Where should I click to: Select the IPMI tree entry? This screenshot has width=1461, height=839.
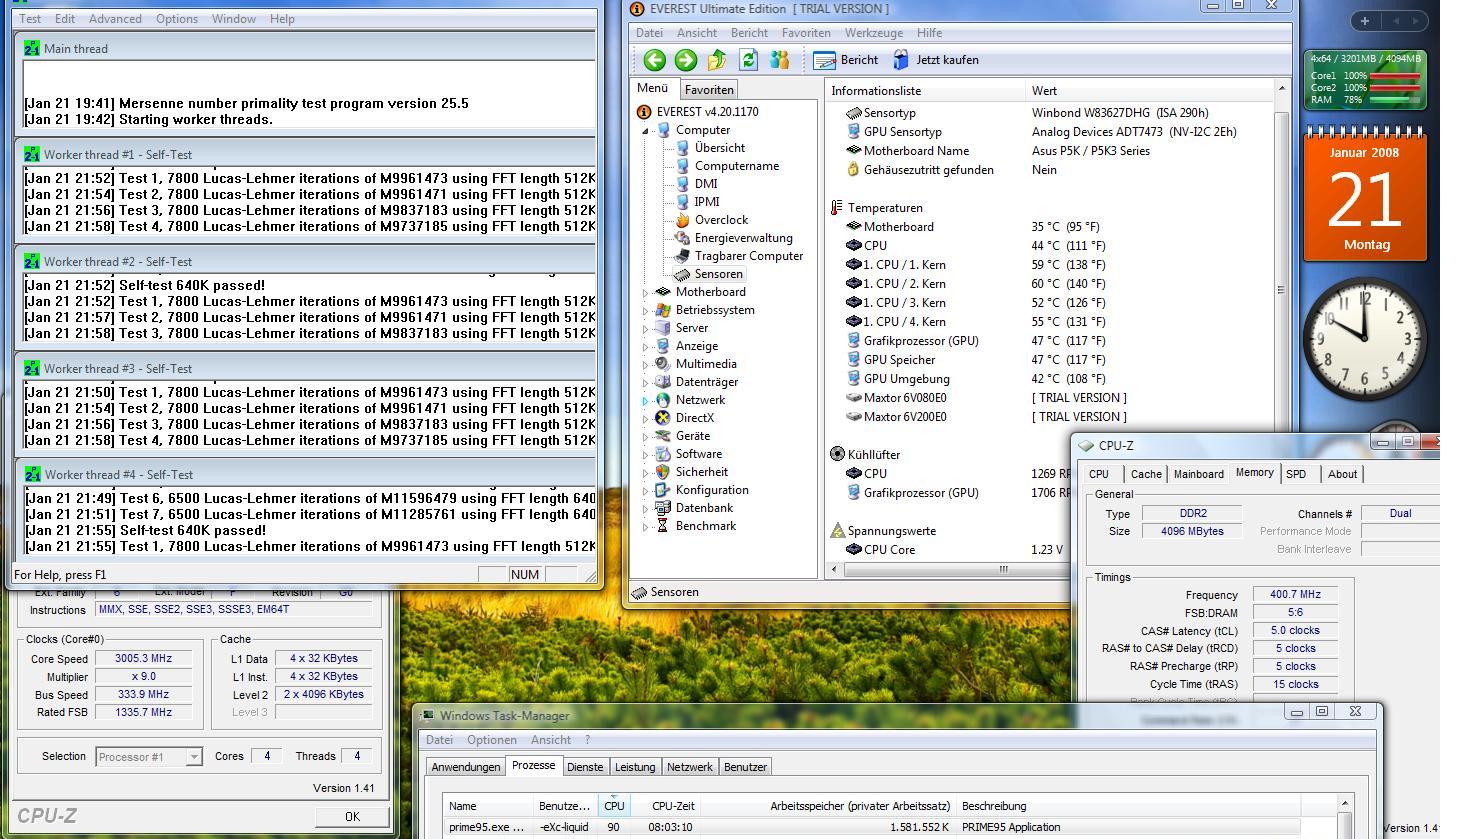click(707, 202)
